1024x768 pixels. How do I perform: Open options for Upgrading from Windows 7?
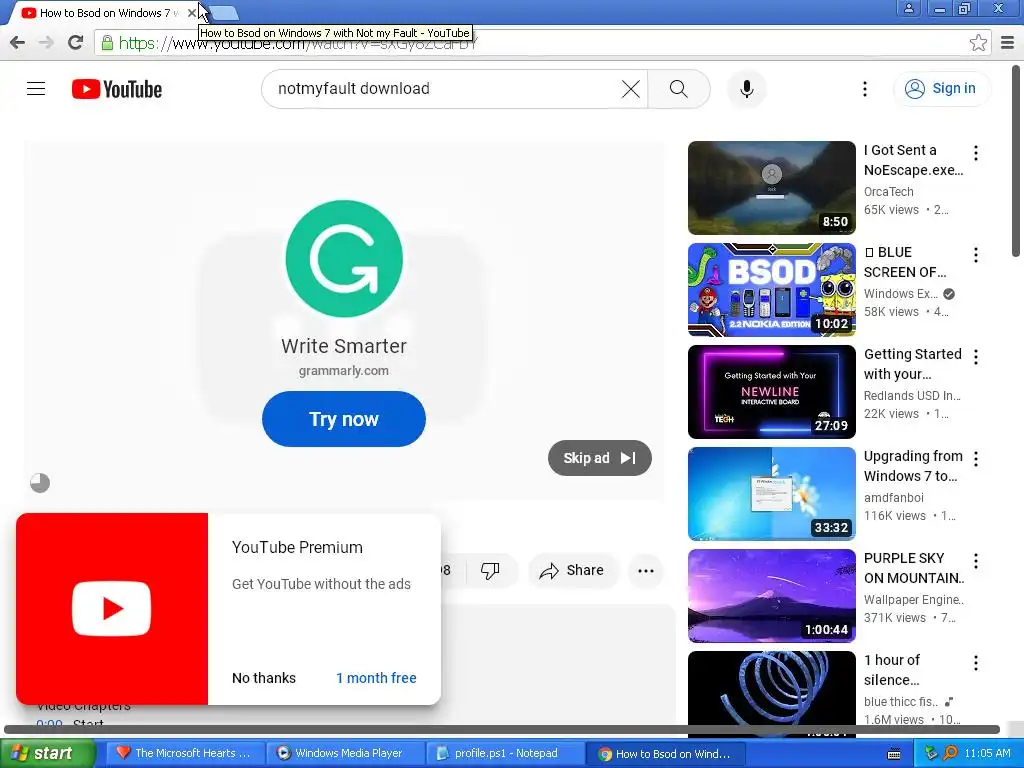coord(976,458)
